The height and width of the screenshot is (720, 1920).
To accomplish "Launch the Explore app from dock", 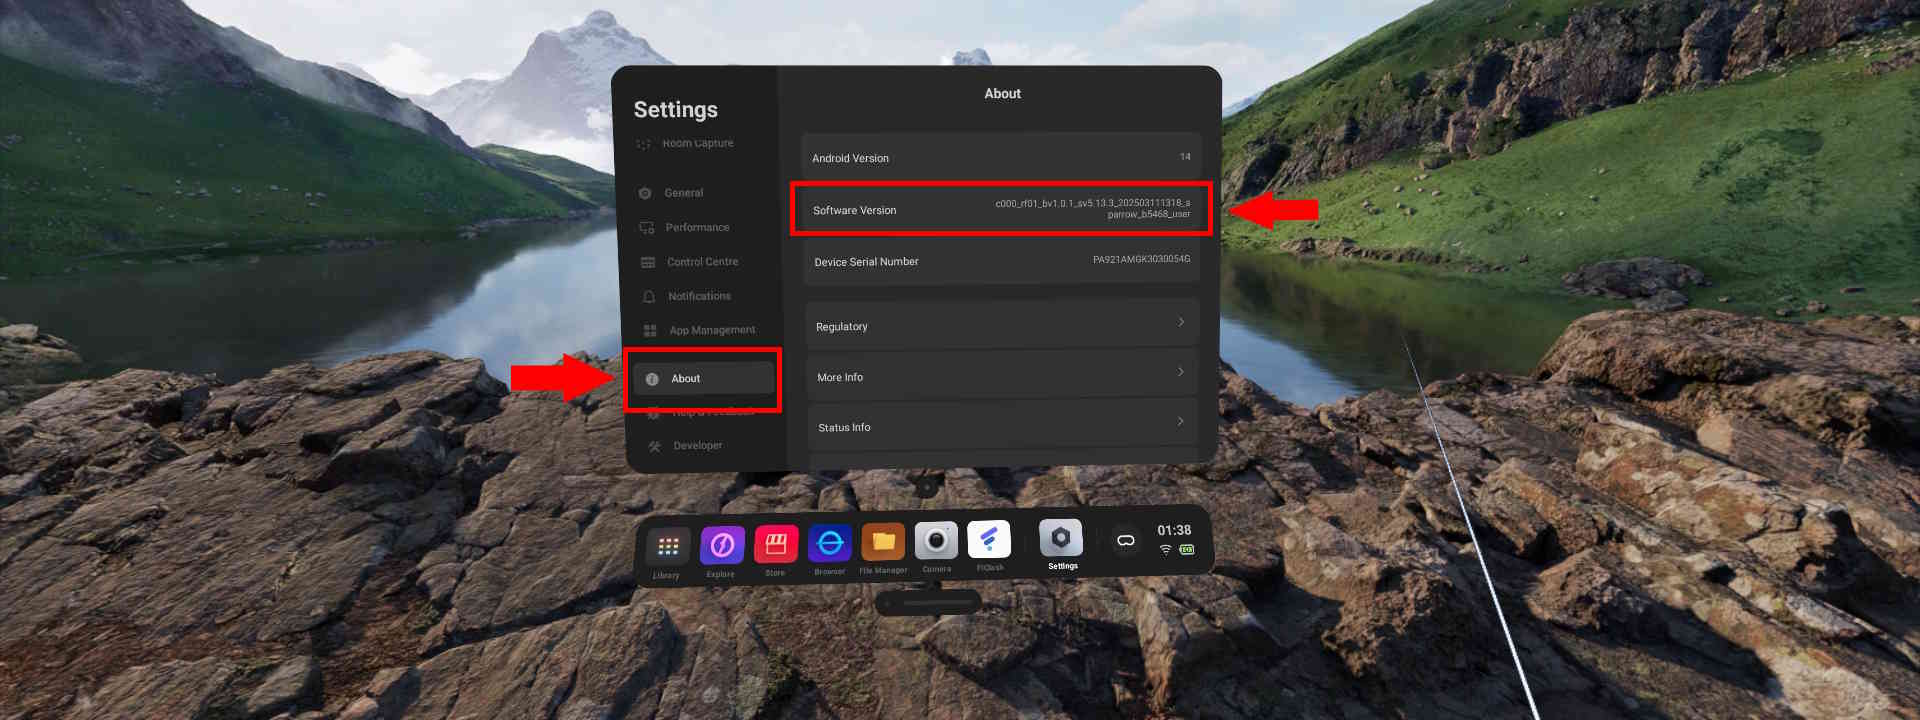I will click(x=722, y=545).
